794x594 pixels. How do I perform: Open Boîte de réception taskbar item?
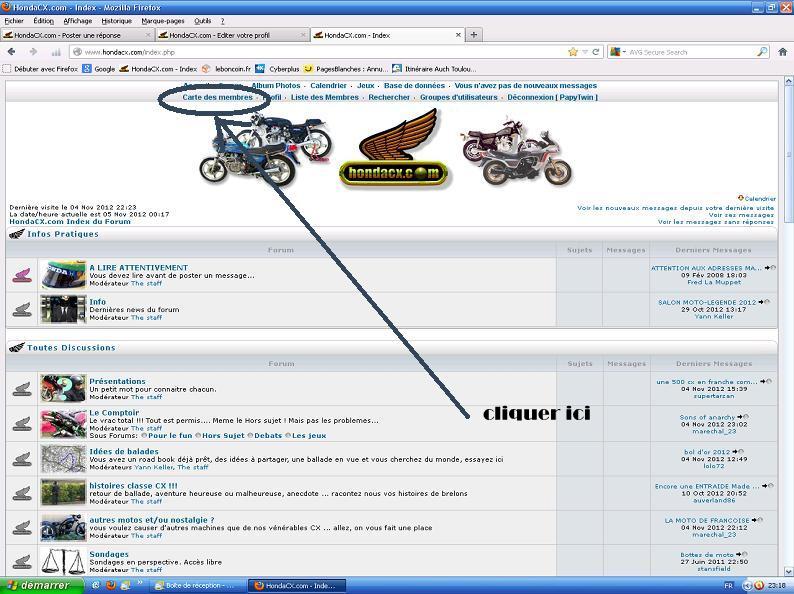click(197, 585)
